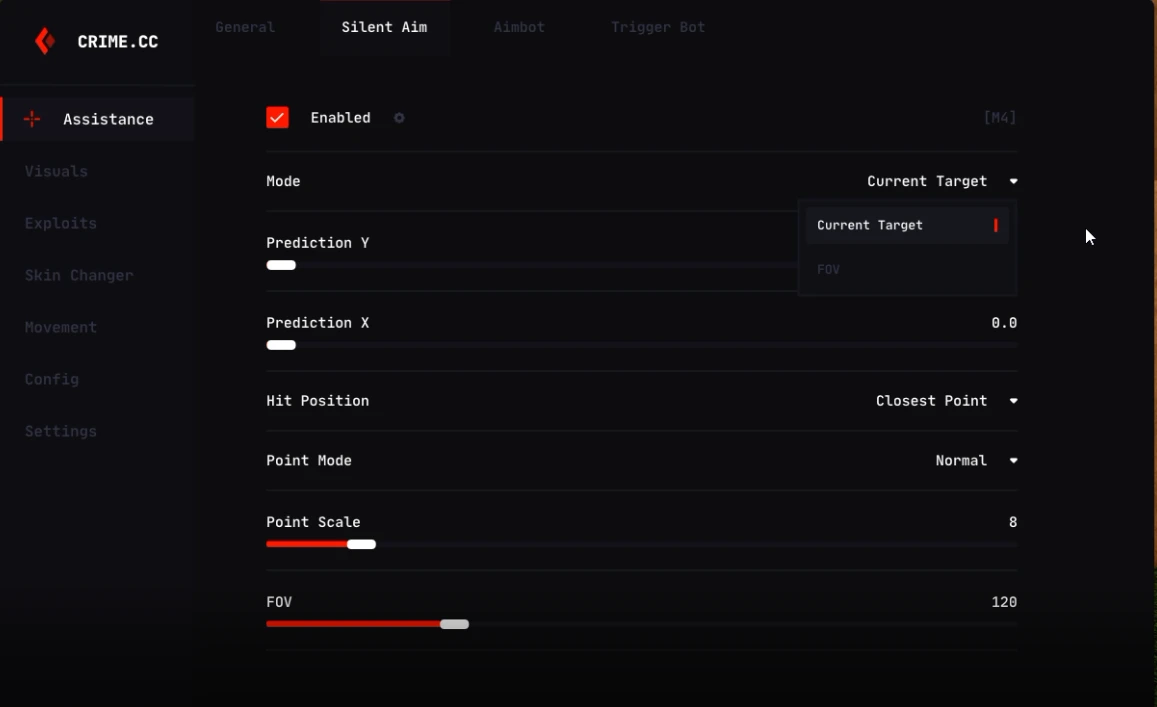Navigate to Exploits in the sidebar
The width and height of the screenshot is (1157, 707).
point(61,224)
